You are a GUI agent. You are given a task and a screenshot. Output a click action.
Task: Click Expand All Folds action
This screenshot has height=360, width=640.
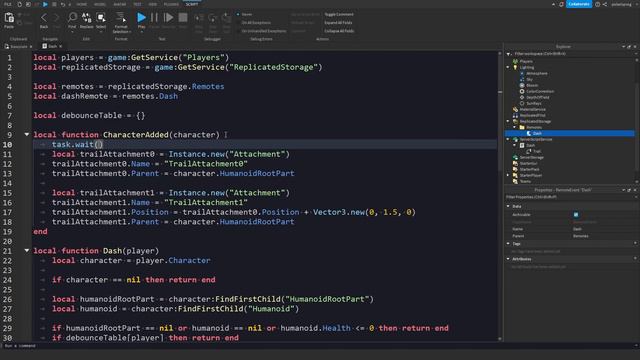338,23
